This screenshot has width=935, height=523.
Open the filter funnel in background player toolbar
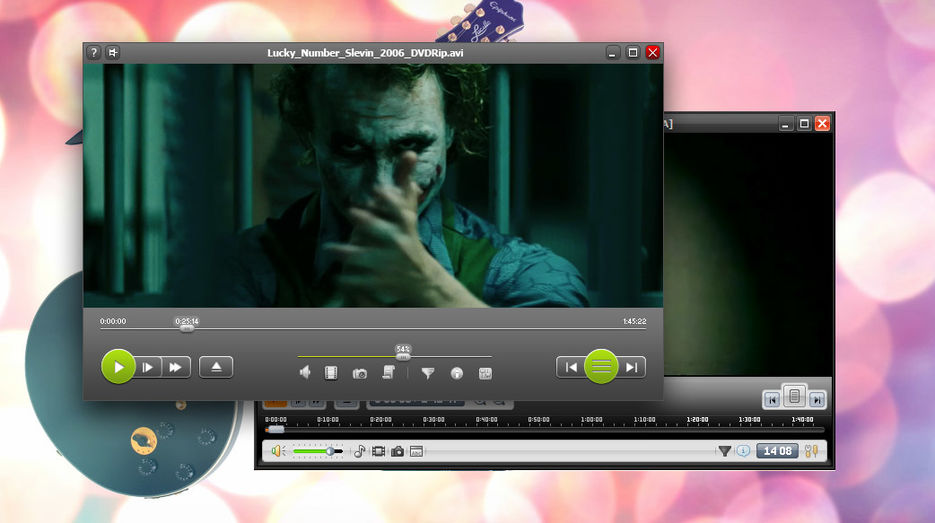[725, 451]
